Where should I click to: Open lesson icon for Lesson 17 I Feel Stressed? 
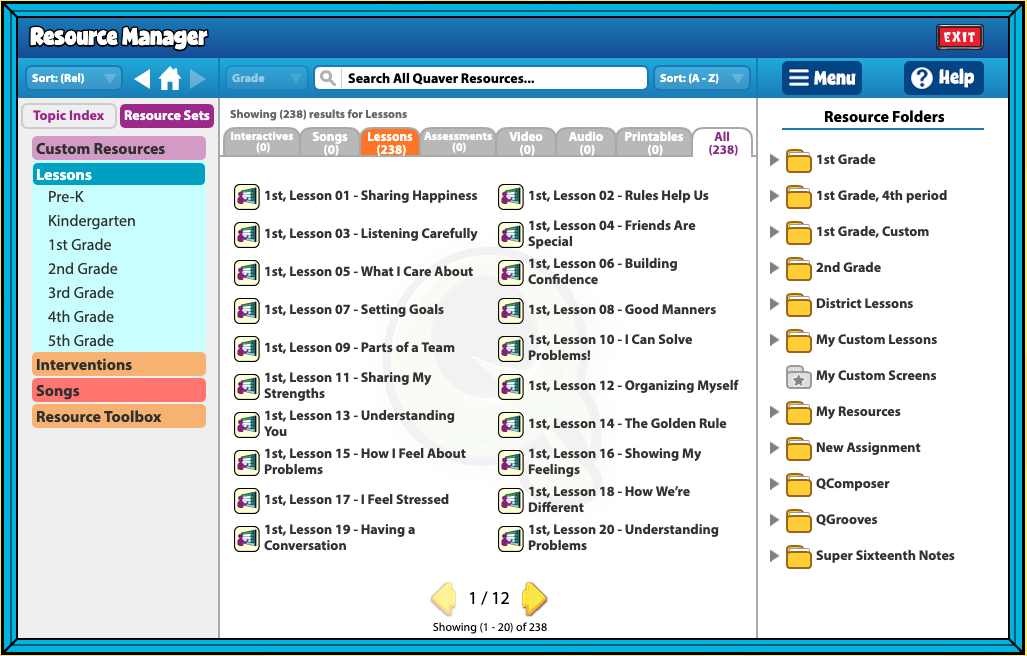point(246,500)
